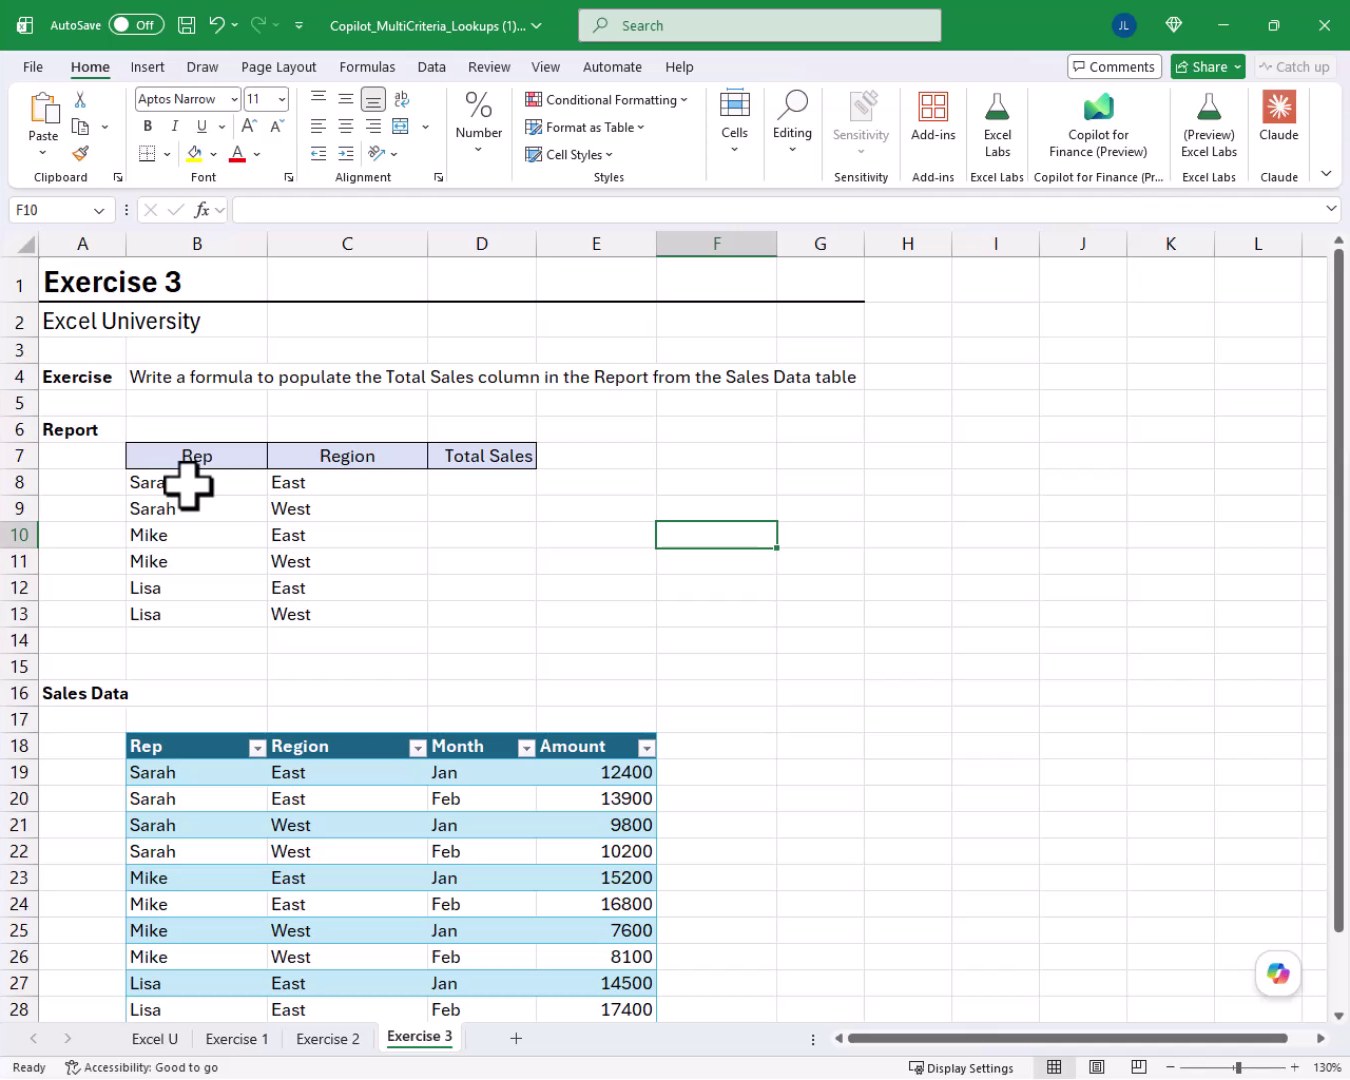
Task: Click the premium diamond icon
Action: pyautogui.click(x=1174, y=25)
